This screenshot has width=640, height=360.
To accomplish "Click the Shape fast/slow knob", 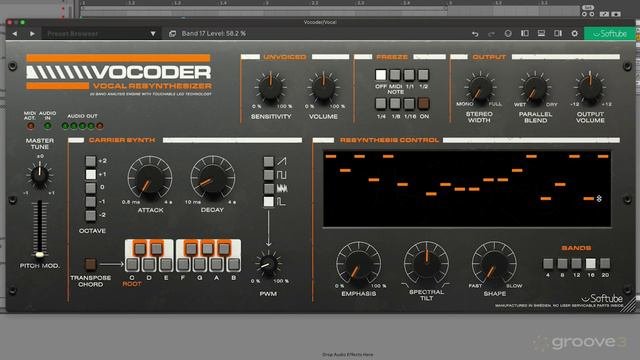I will 494,264.
